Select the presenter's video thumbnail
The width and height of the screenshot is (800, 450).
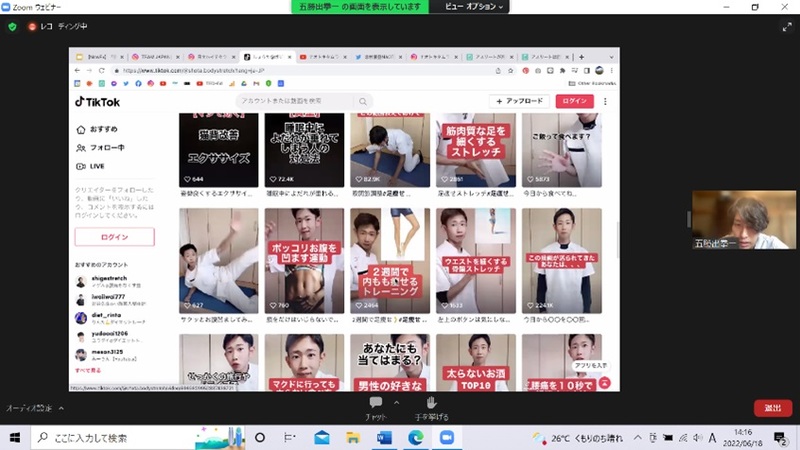coord(744,220)
